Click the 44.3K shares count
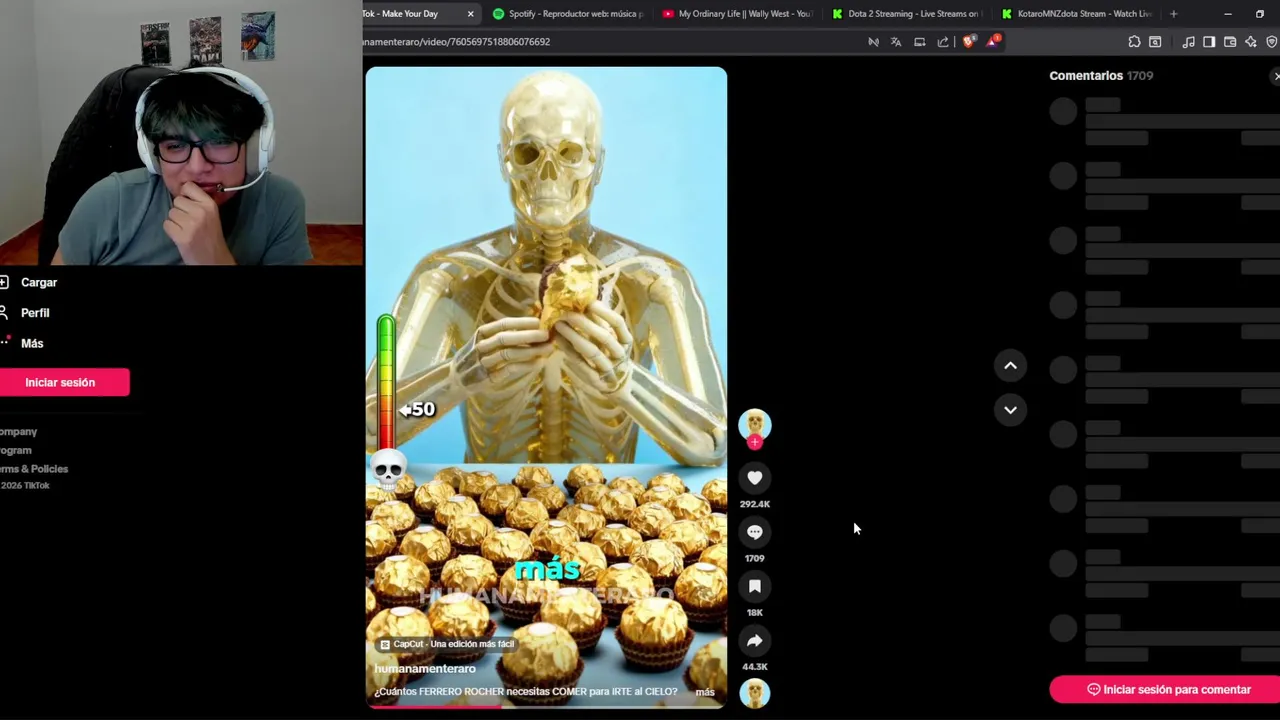 click(x=755, y=667)
